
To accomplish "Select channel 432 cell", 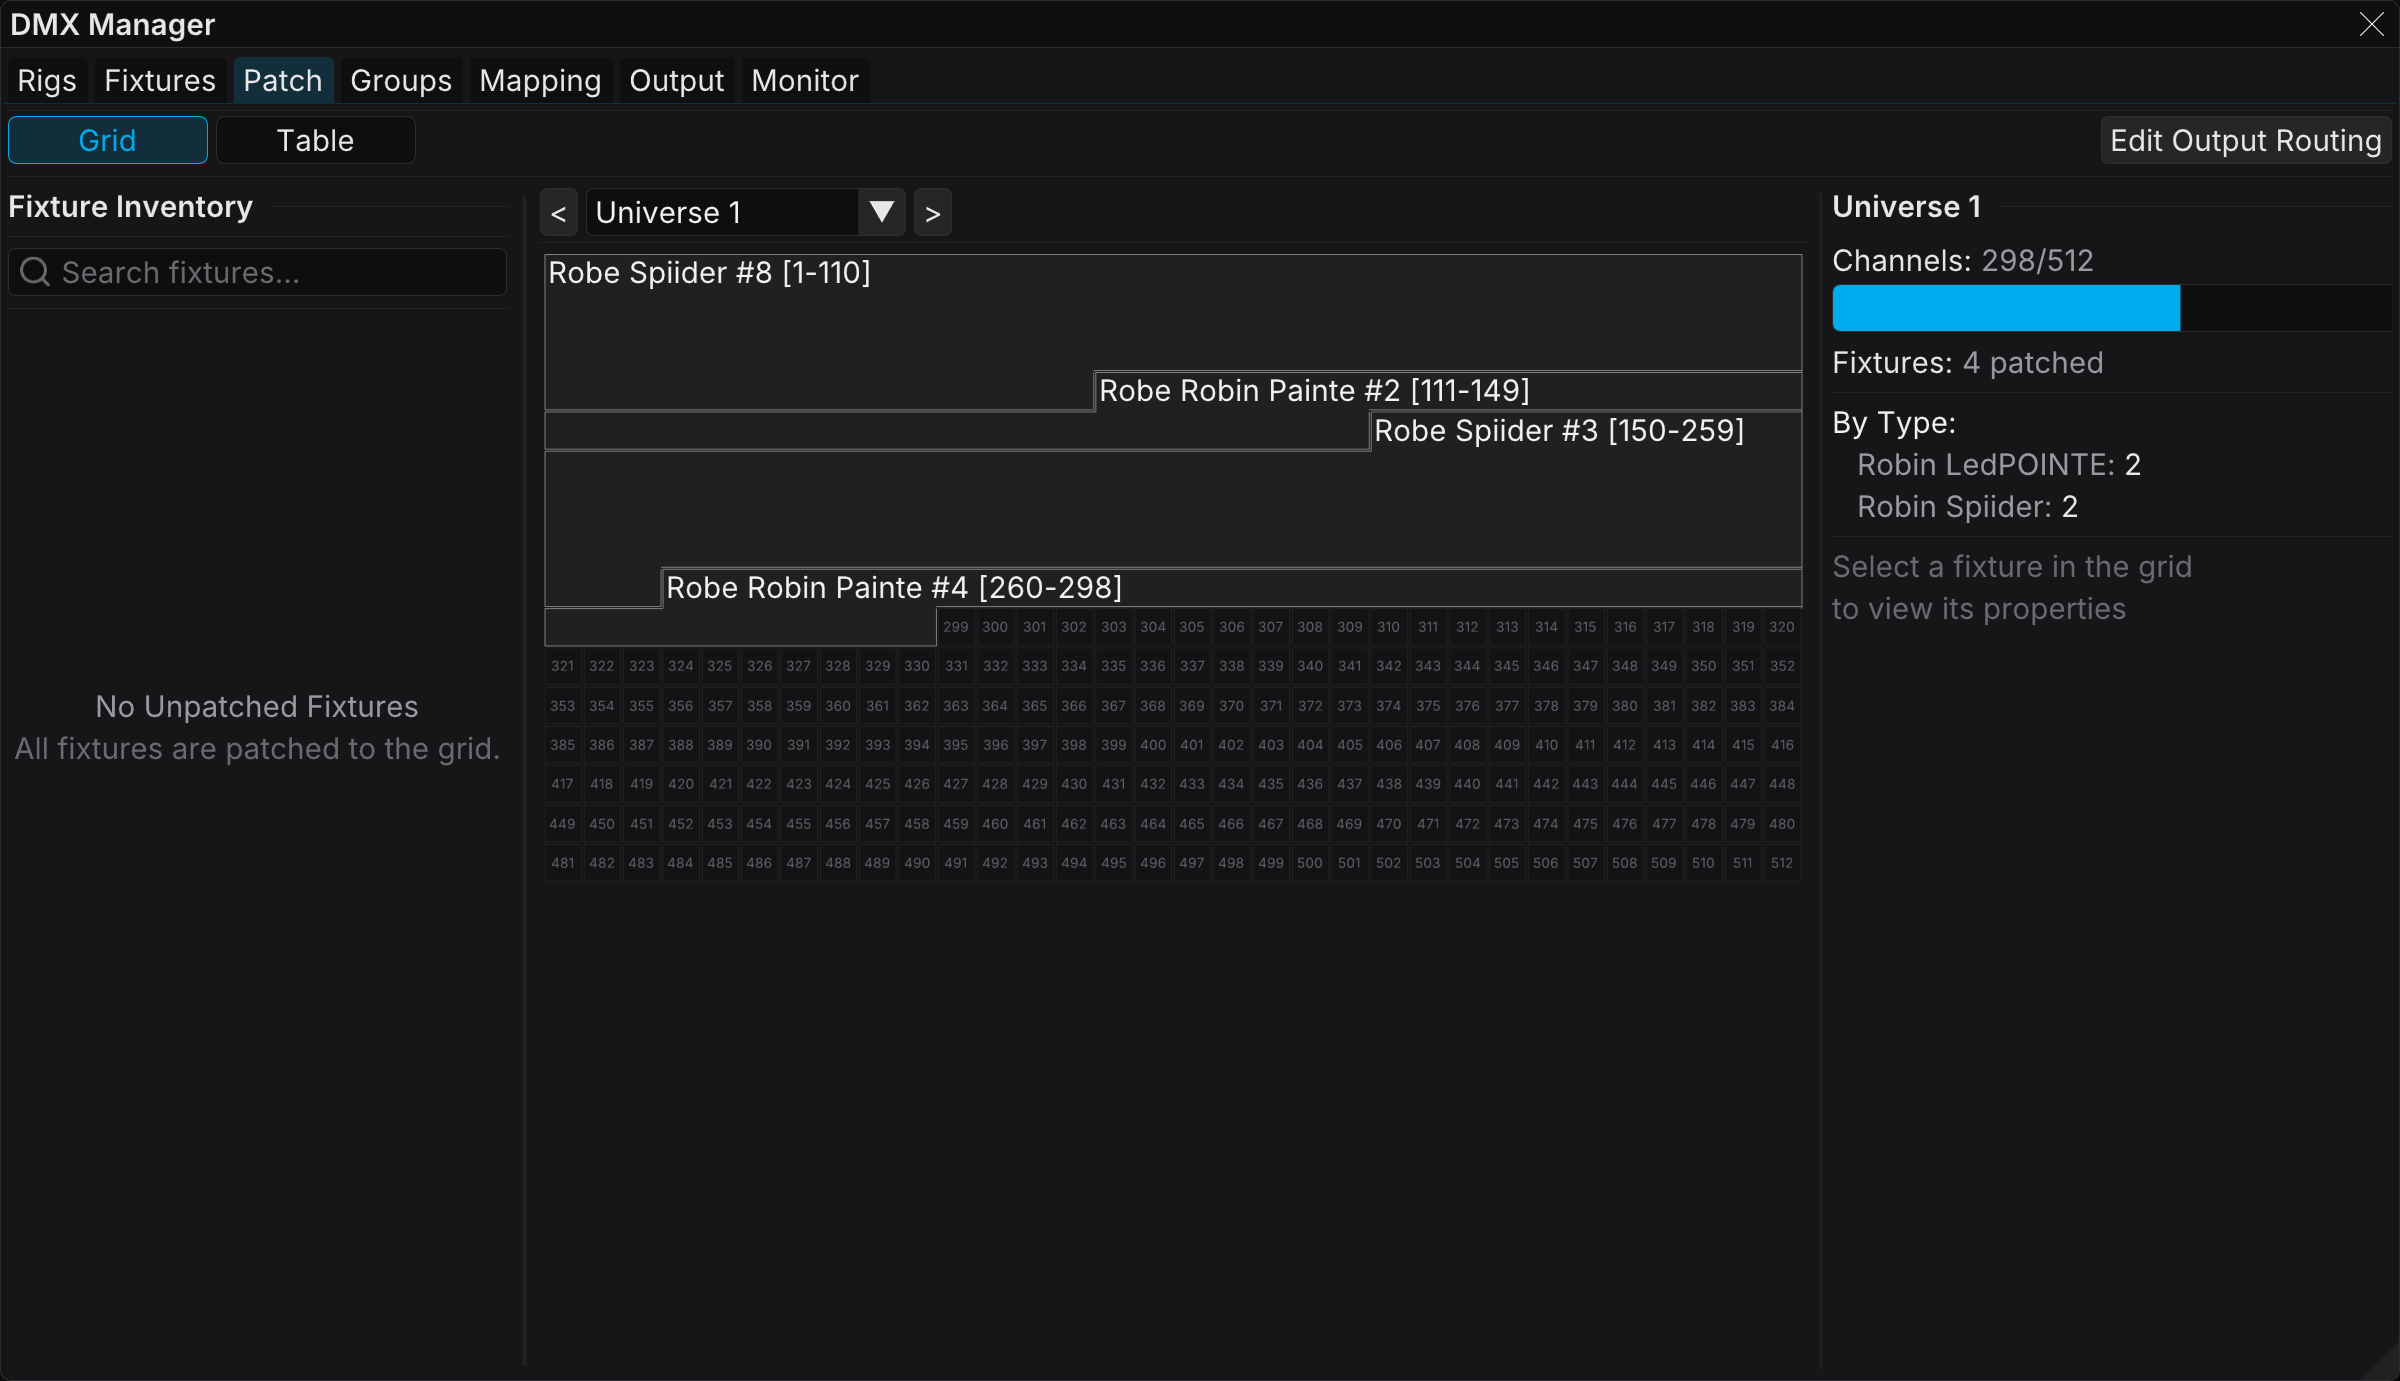I will coord(1153,784).
